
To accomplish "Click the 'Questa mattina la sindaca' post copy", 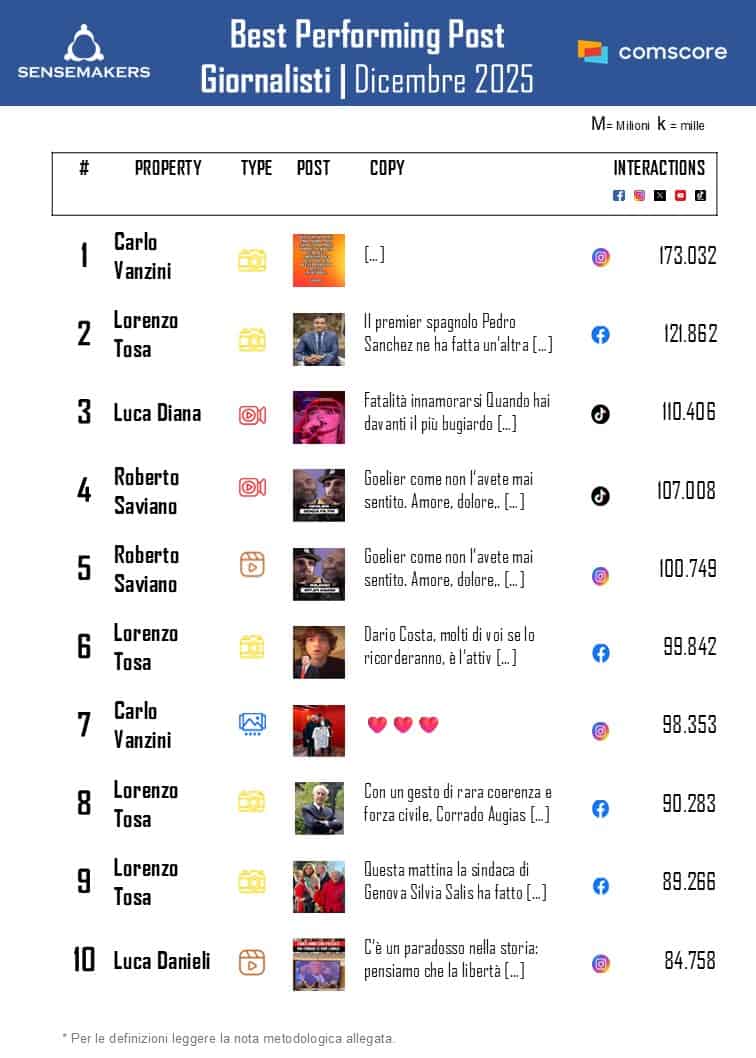I will (x=455, y=881).
